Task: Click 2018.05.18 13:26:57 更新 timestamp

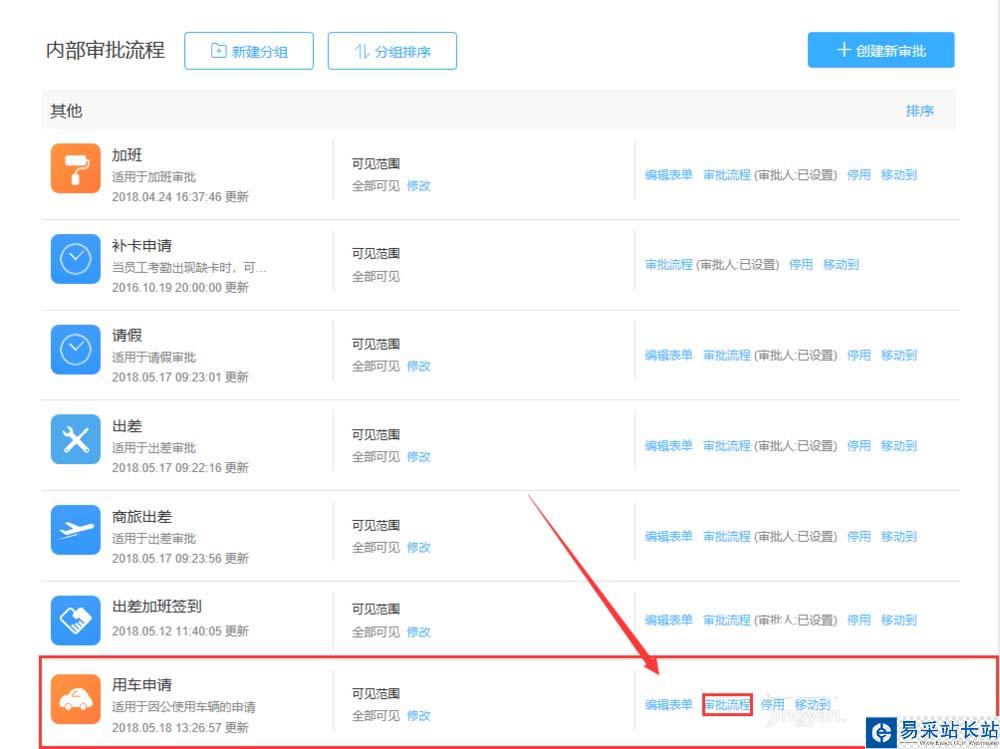Action: coord(180,727)
